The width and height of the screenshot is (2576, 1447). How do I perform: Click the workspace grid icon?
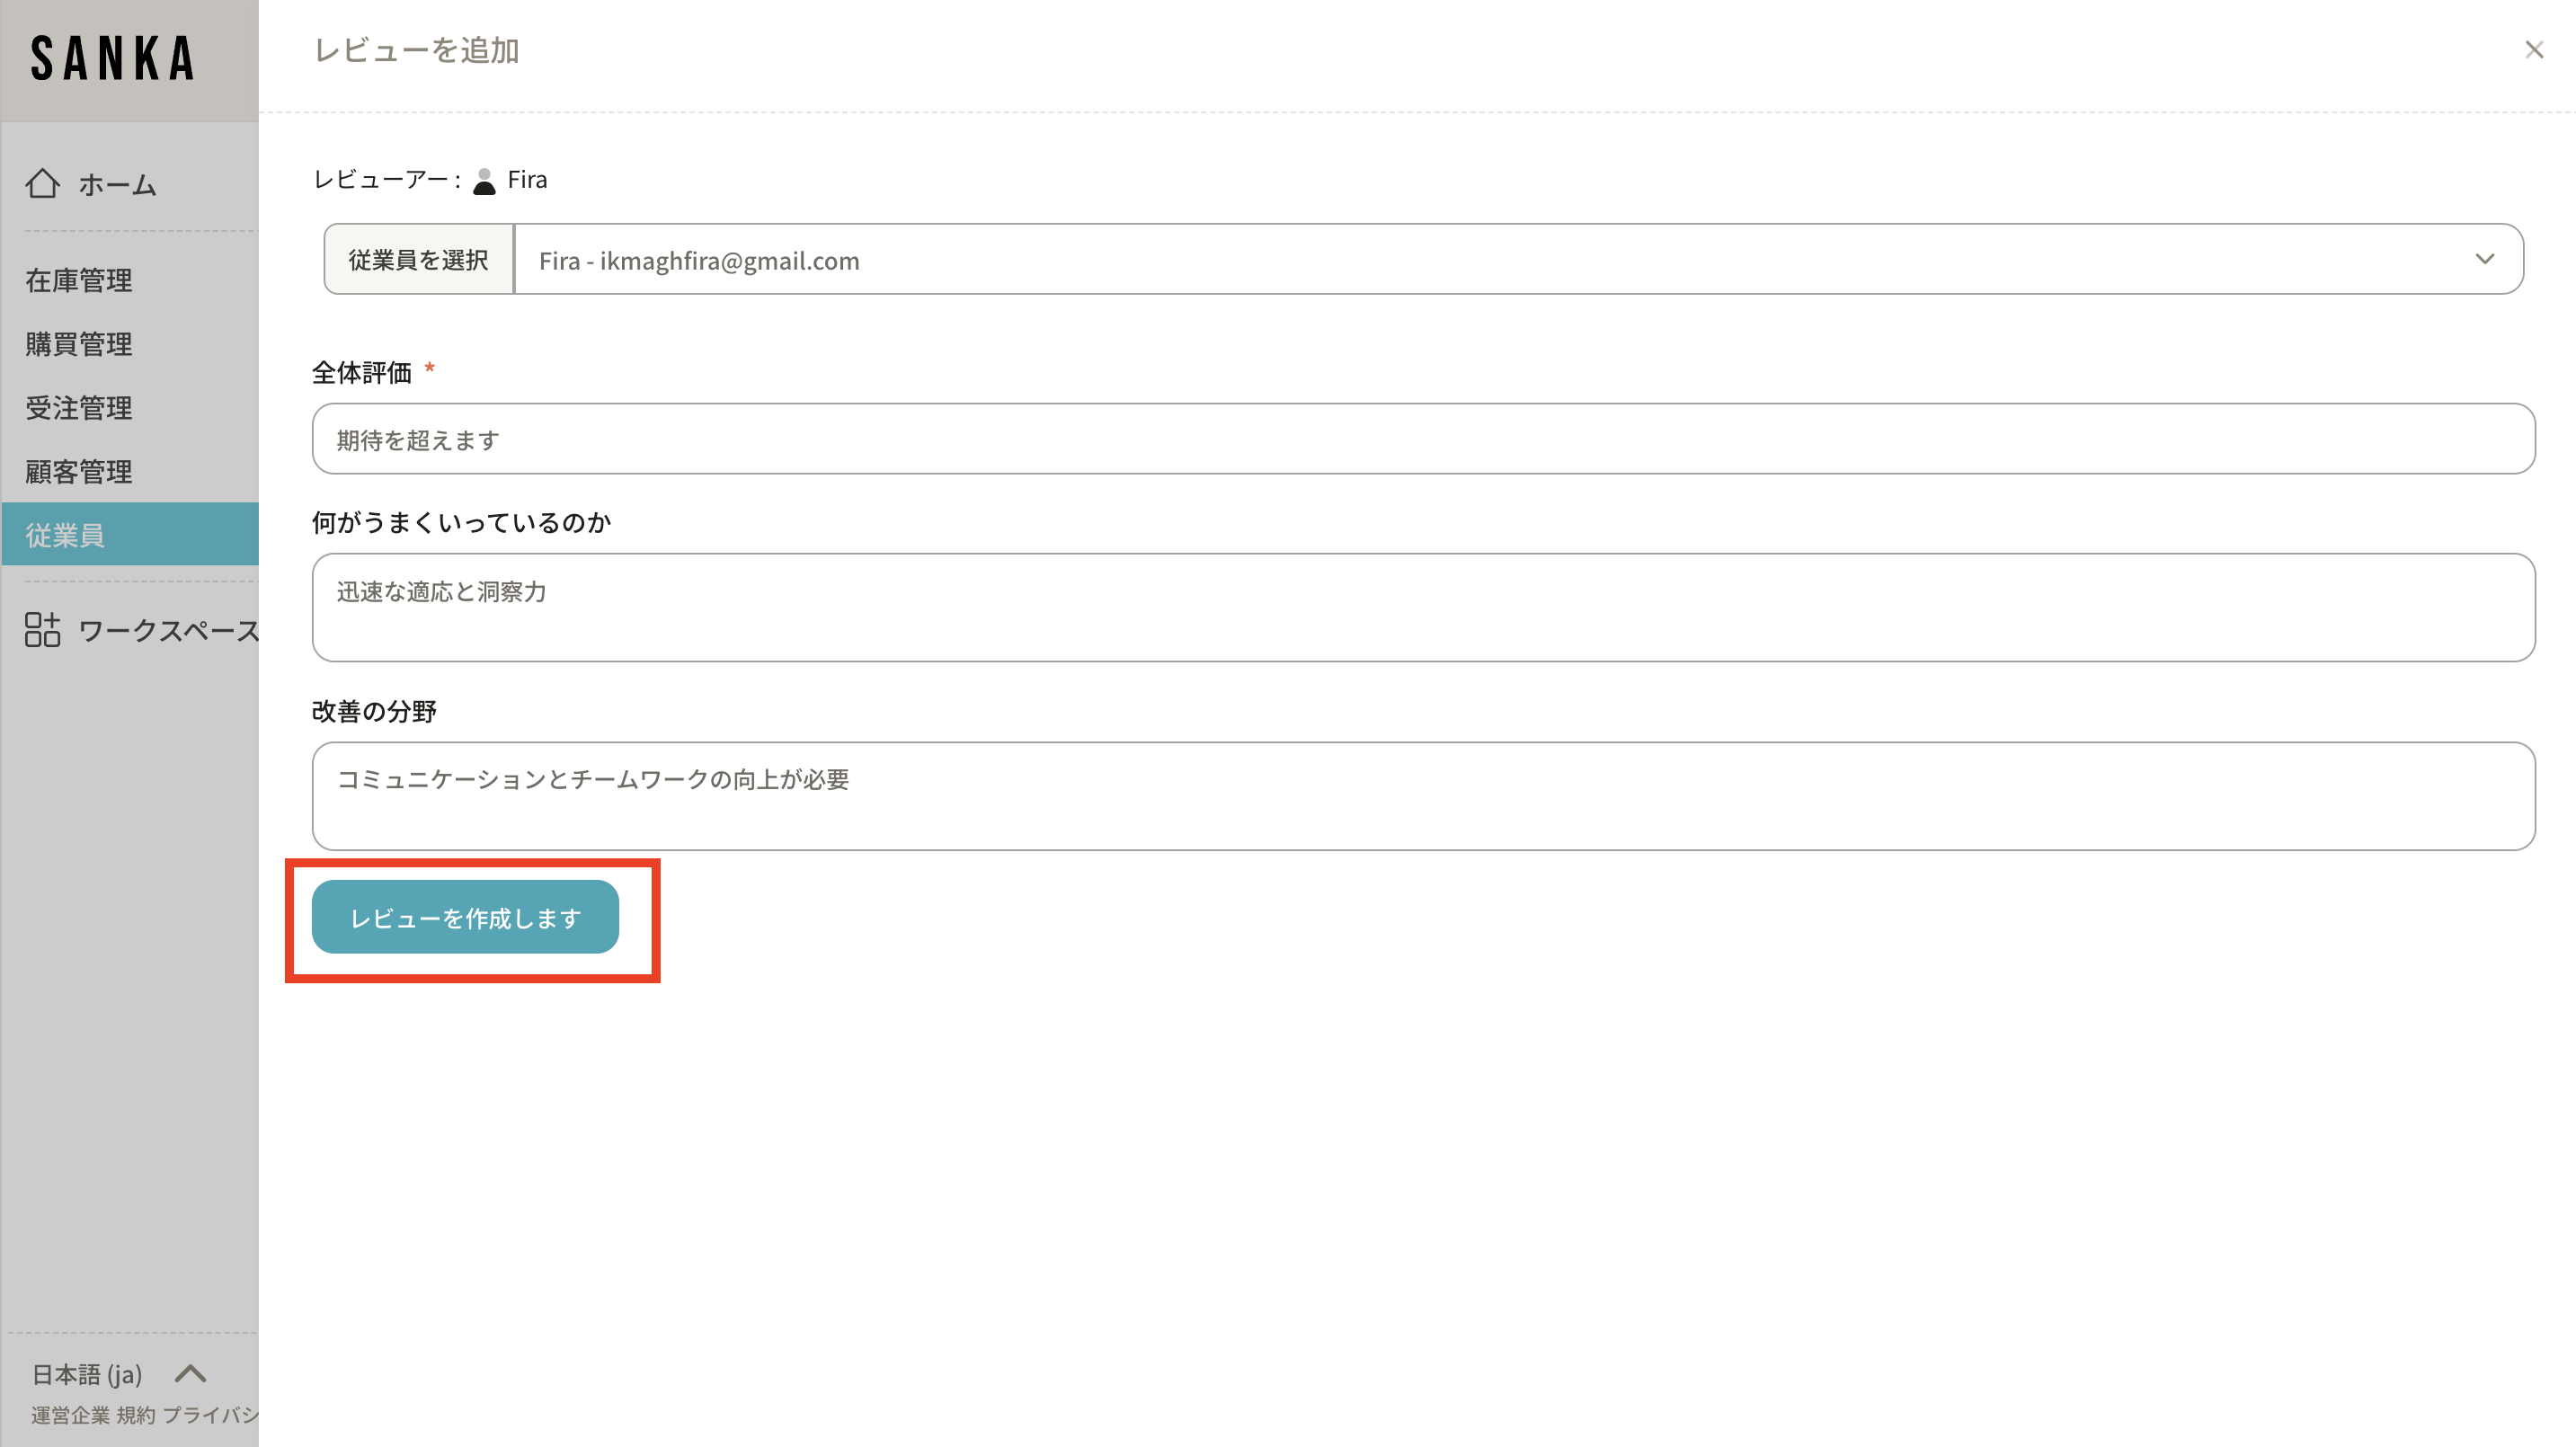(43, 630)
